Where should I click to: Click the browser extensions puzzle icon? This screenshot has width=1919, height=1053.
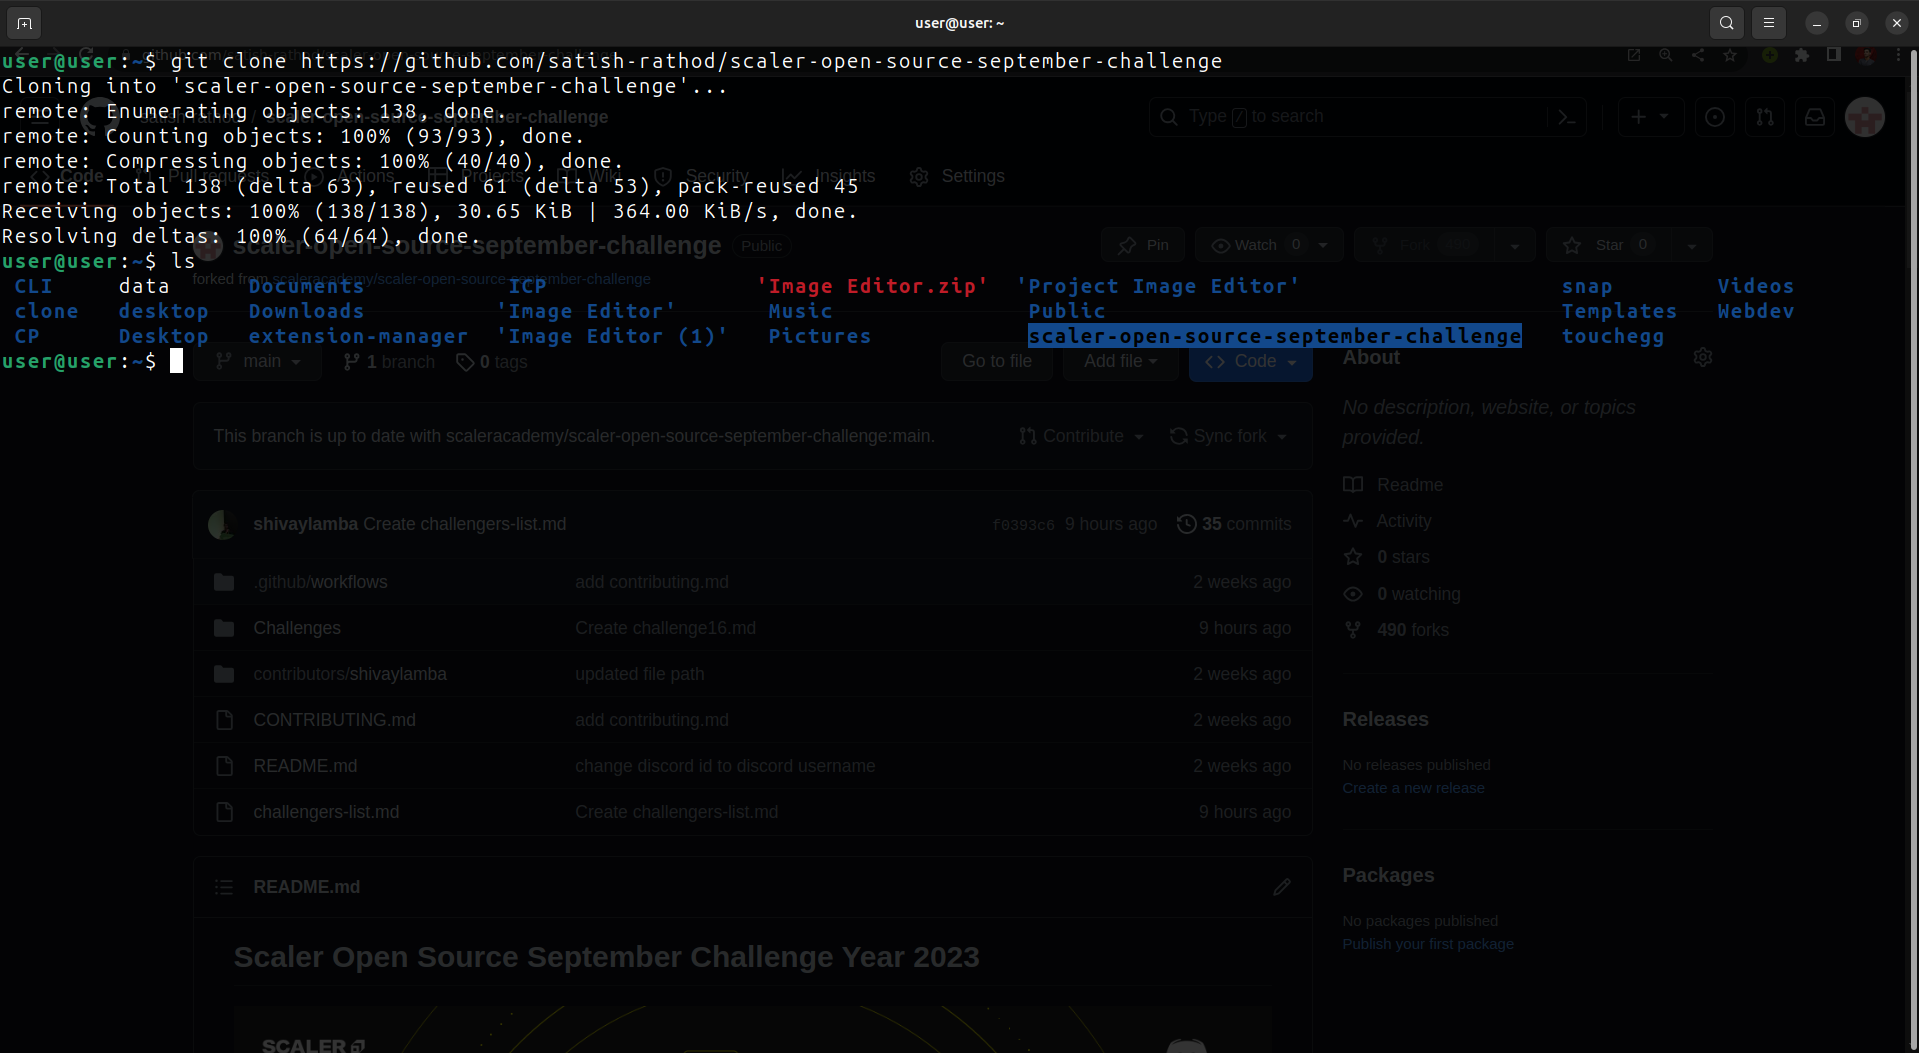tap(1803, 56)
